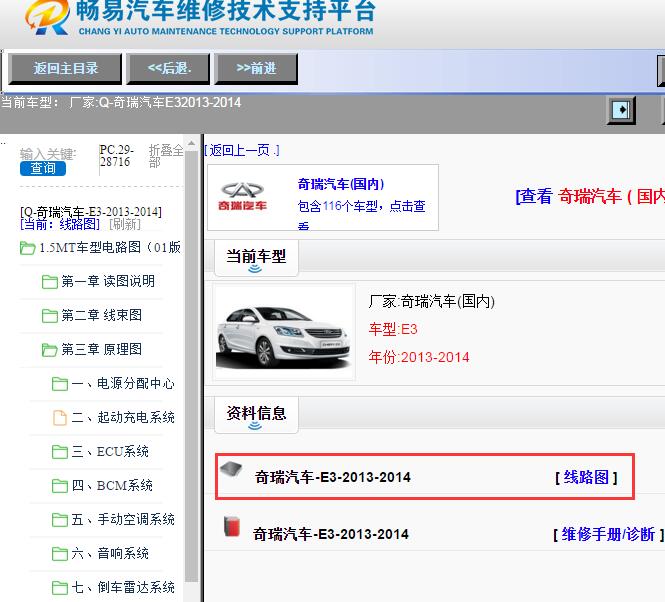Select tree item 一、电源分配中心

[x=123, y=384]
